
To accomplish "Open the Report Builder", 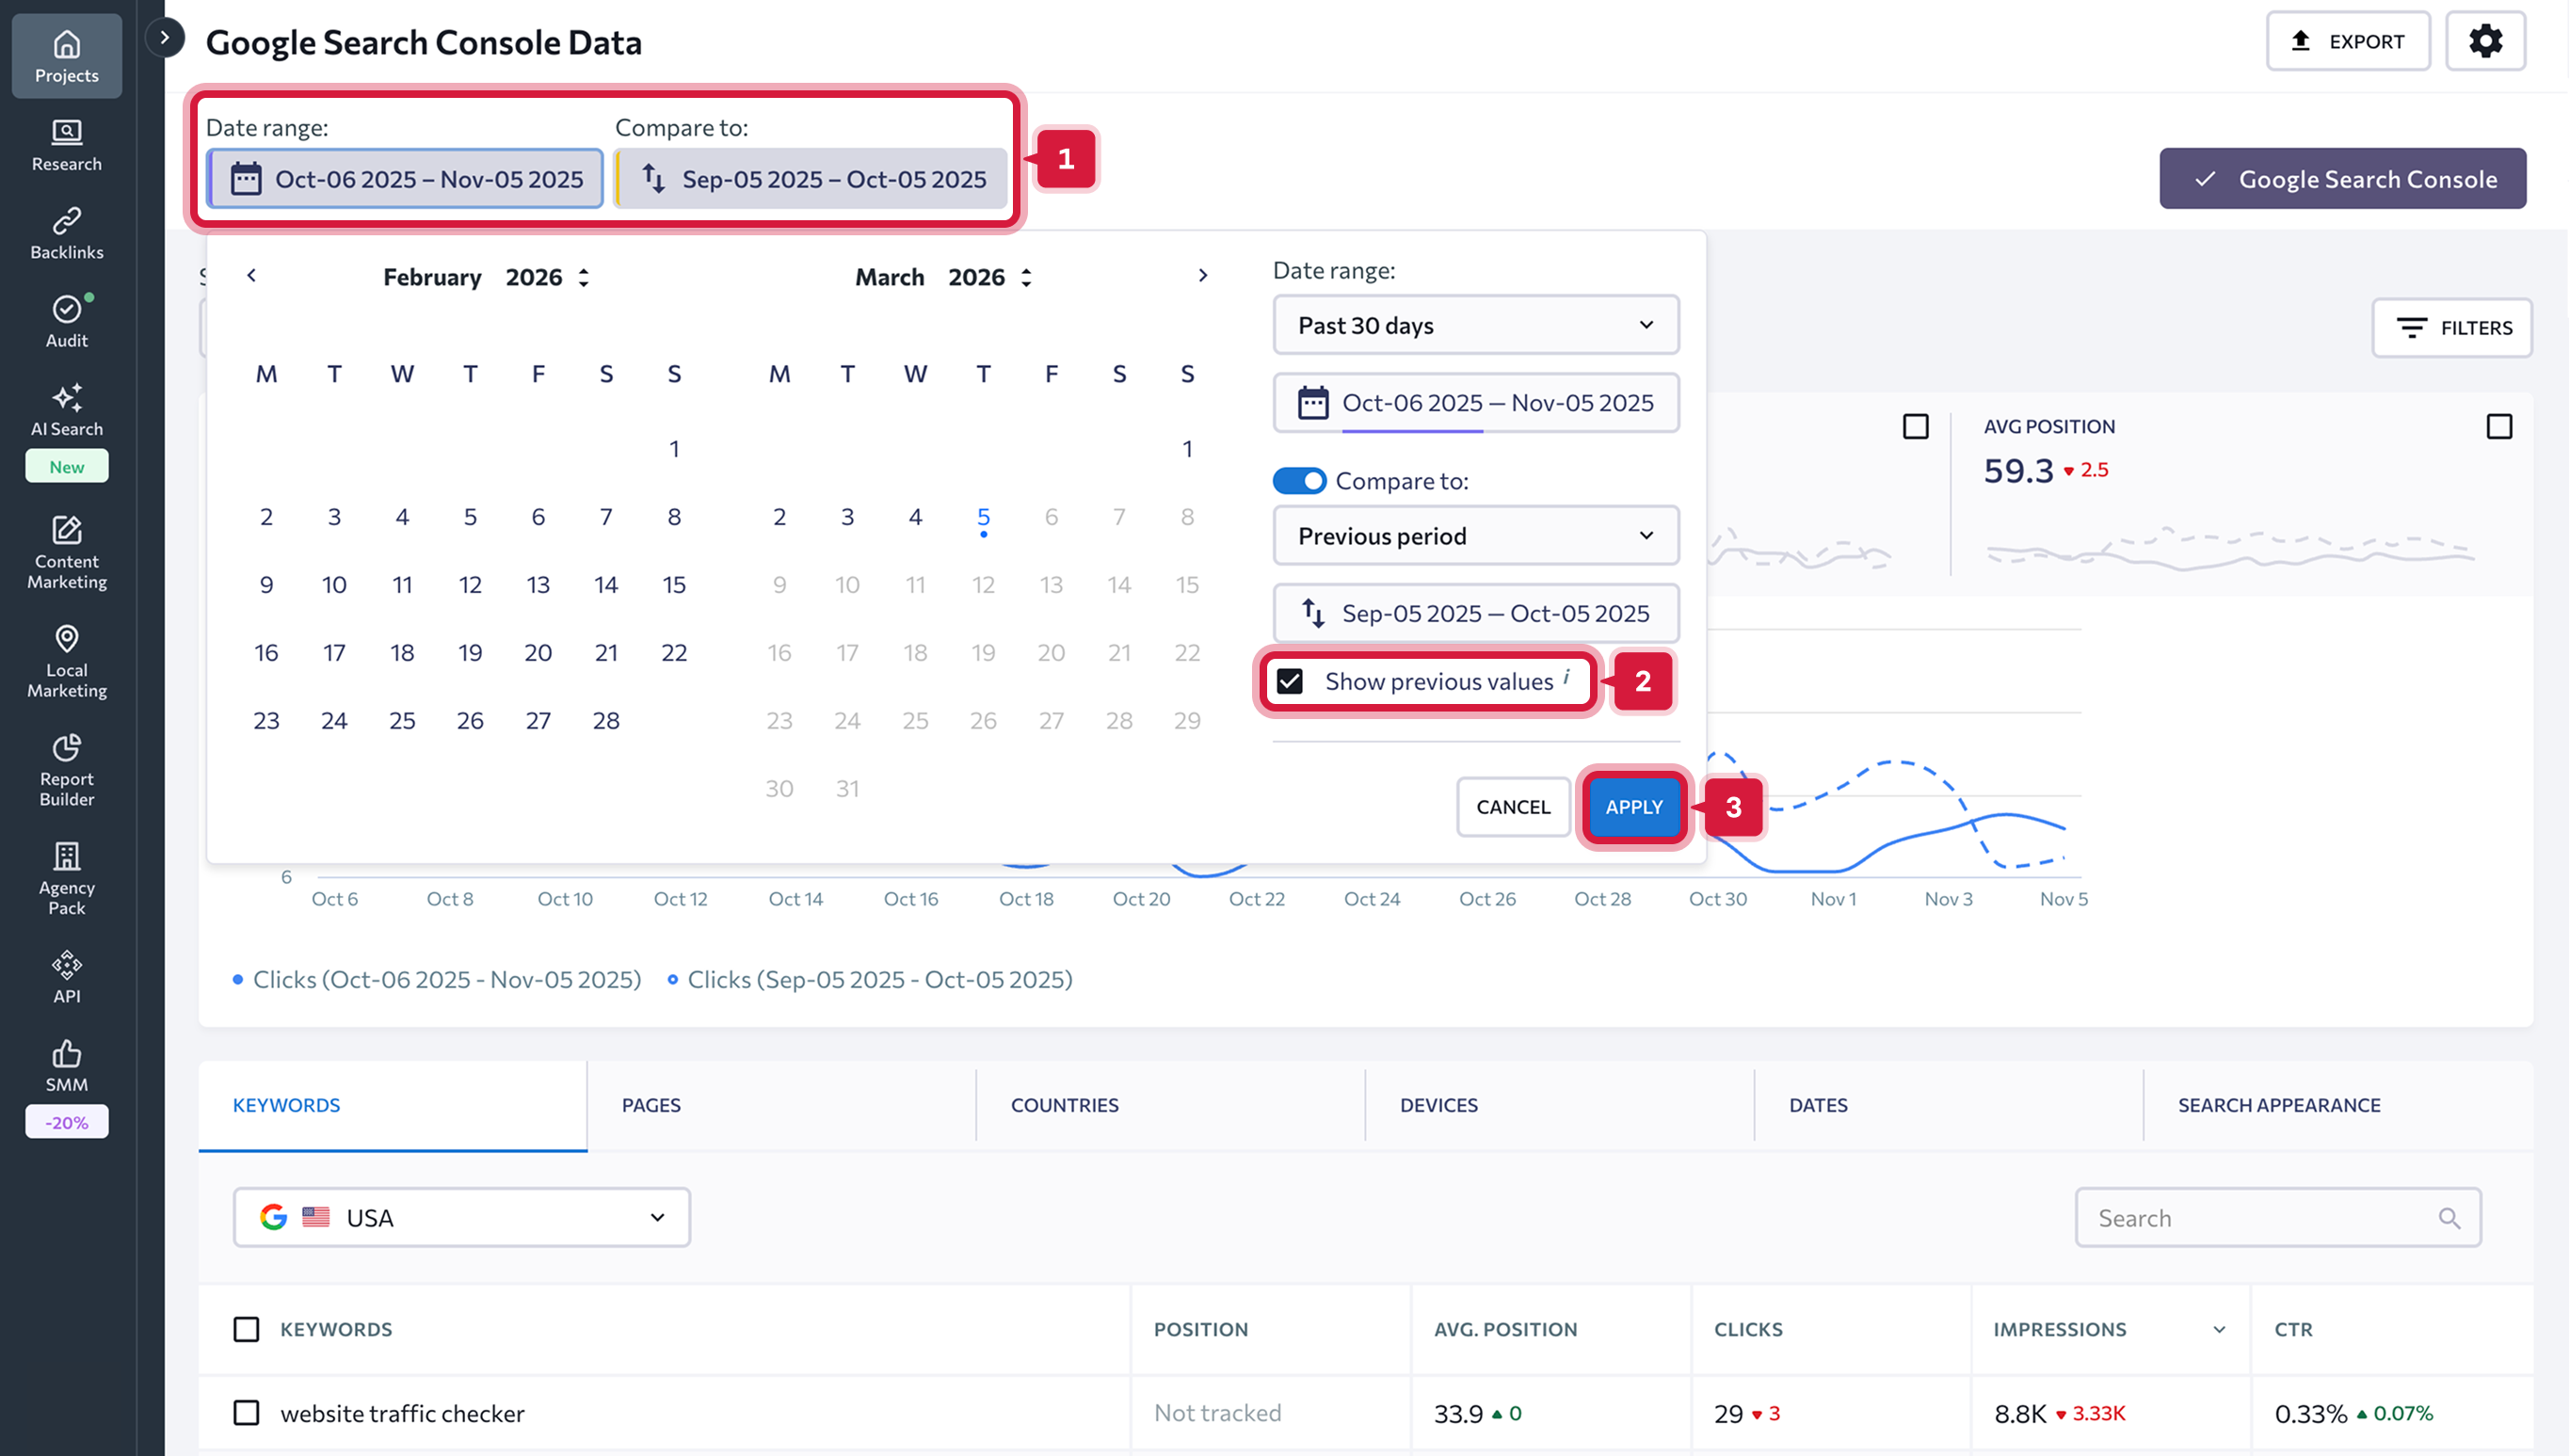I will [66, 770].
